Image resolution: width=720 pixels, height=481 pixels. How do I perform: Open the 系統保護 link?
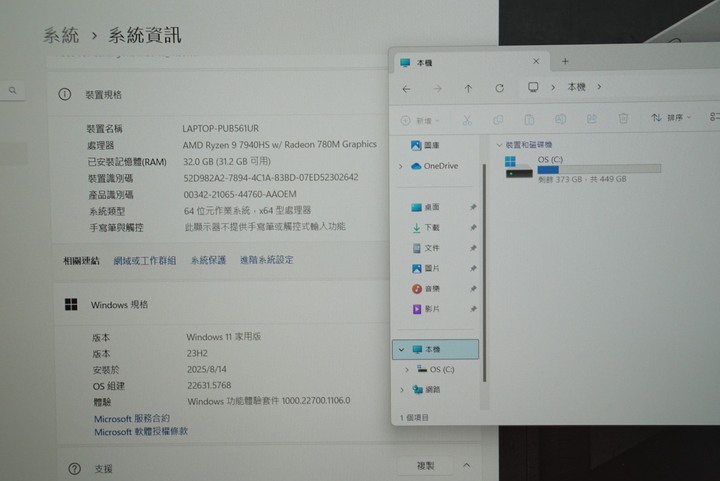point(208,260)
